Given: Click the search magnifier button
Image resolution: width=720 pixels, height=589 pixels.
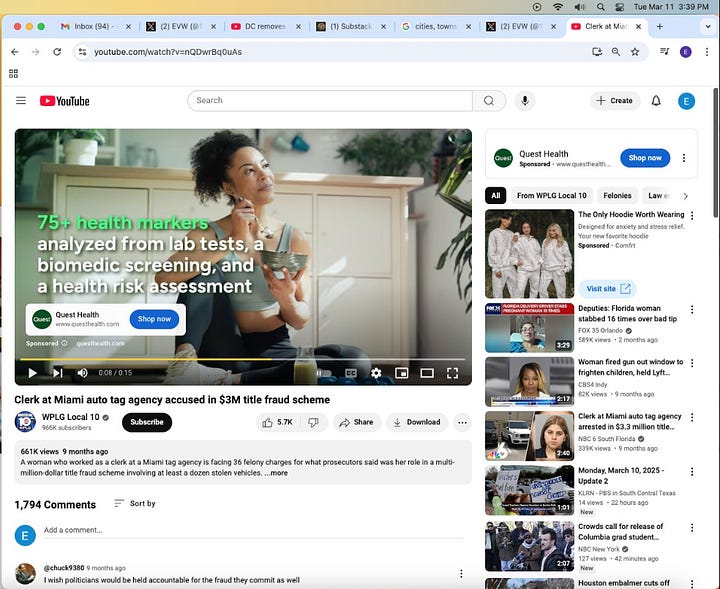Looking at the screenshot, I should coord(489,101).
